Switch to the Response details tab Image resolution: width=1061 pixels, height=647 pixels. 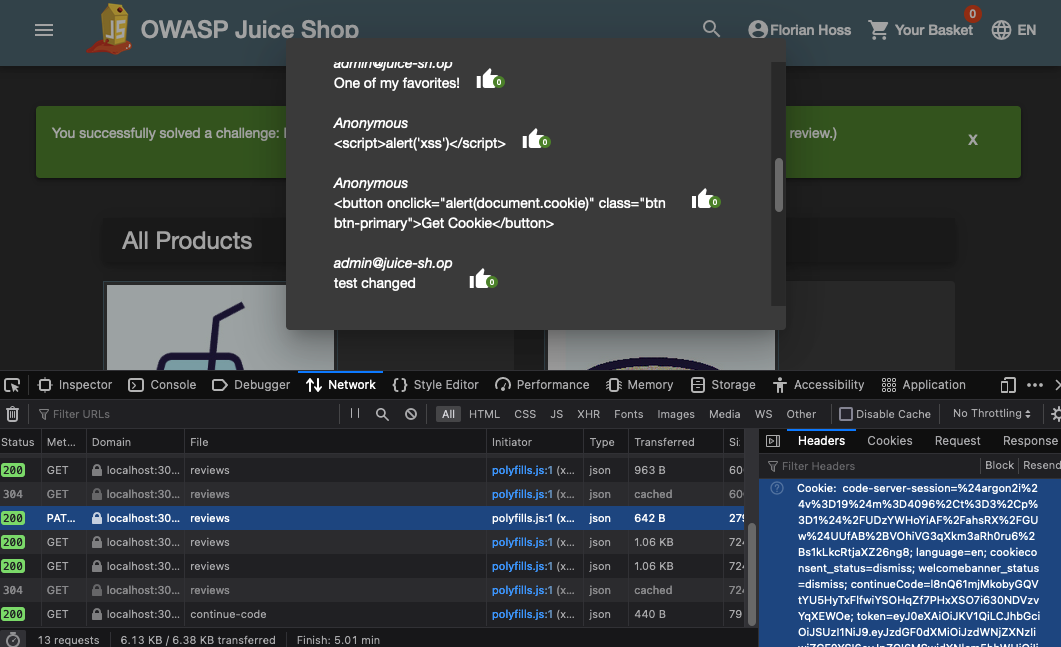click(x=1030, y=441)
